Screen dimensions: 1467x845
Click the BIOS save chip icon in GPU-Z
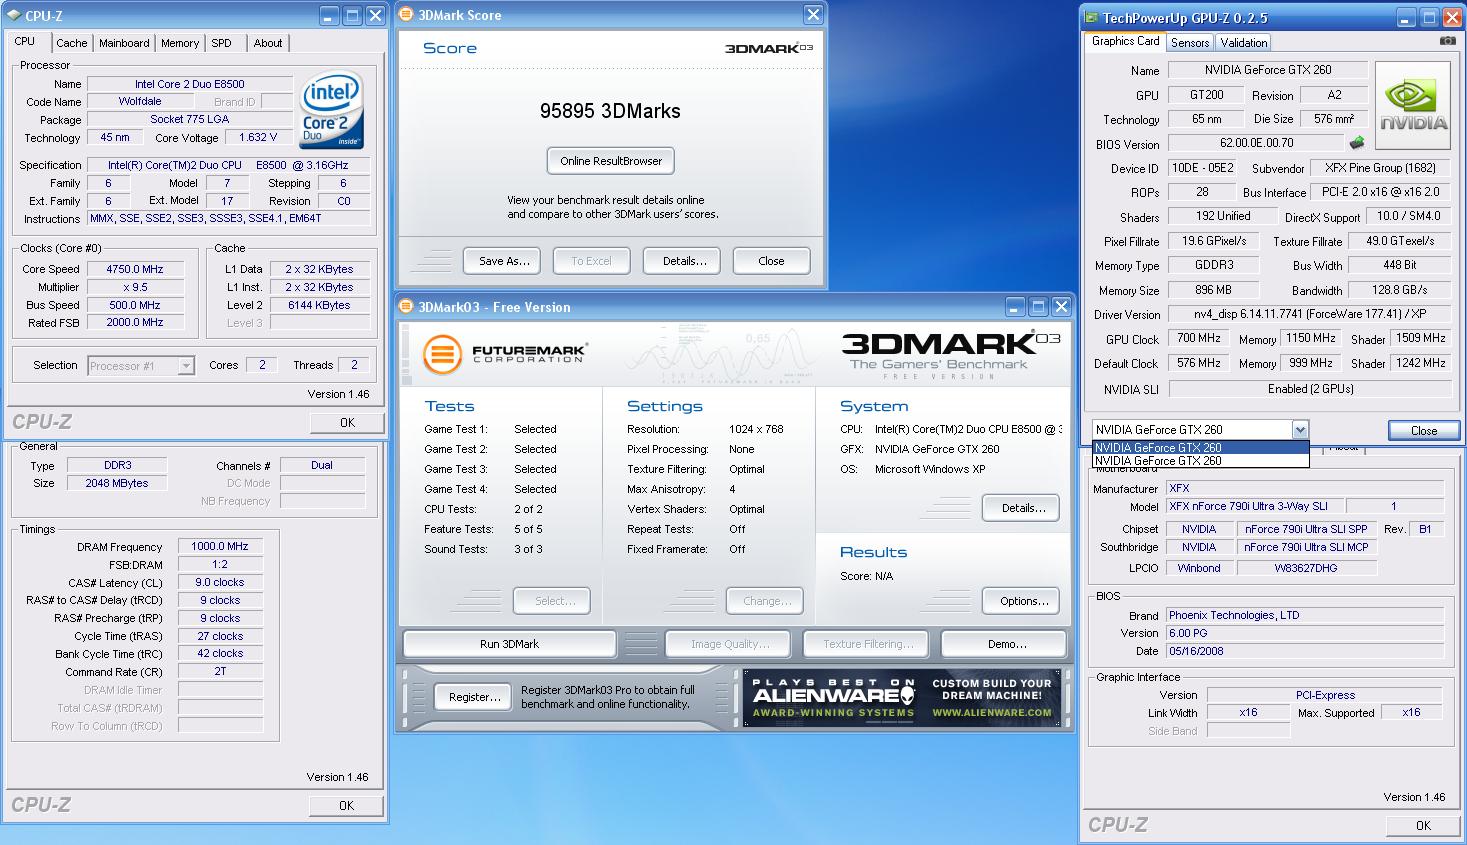1357,143
